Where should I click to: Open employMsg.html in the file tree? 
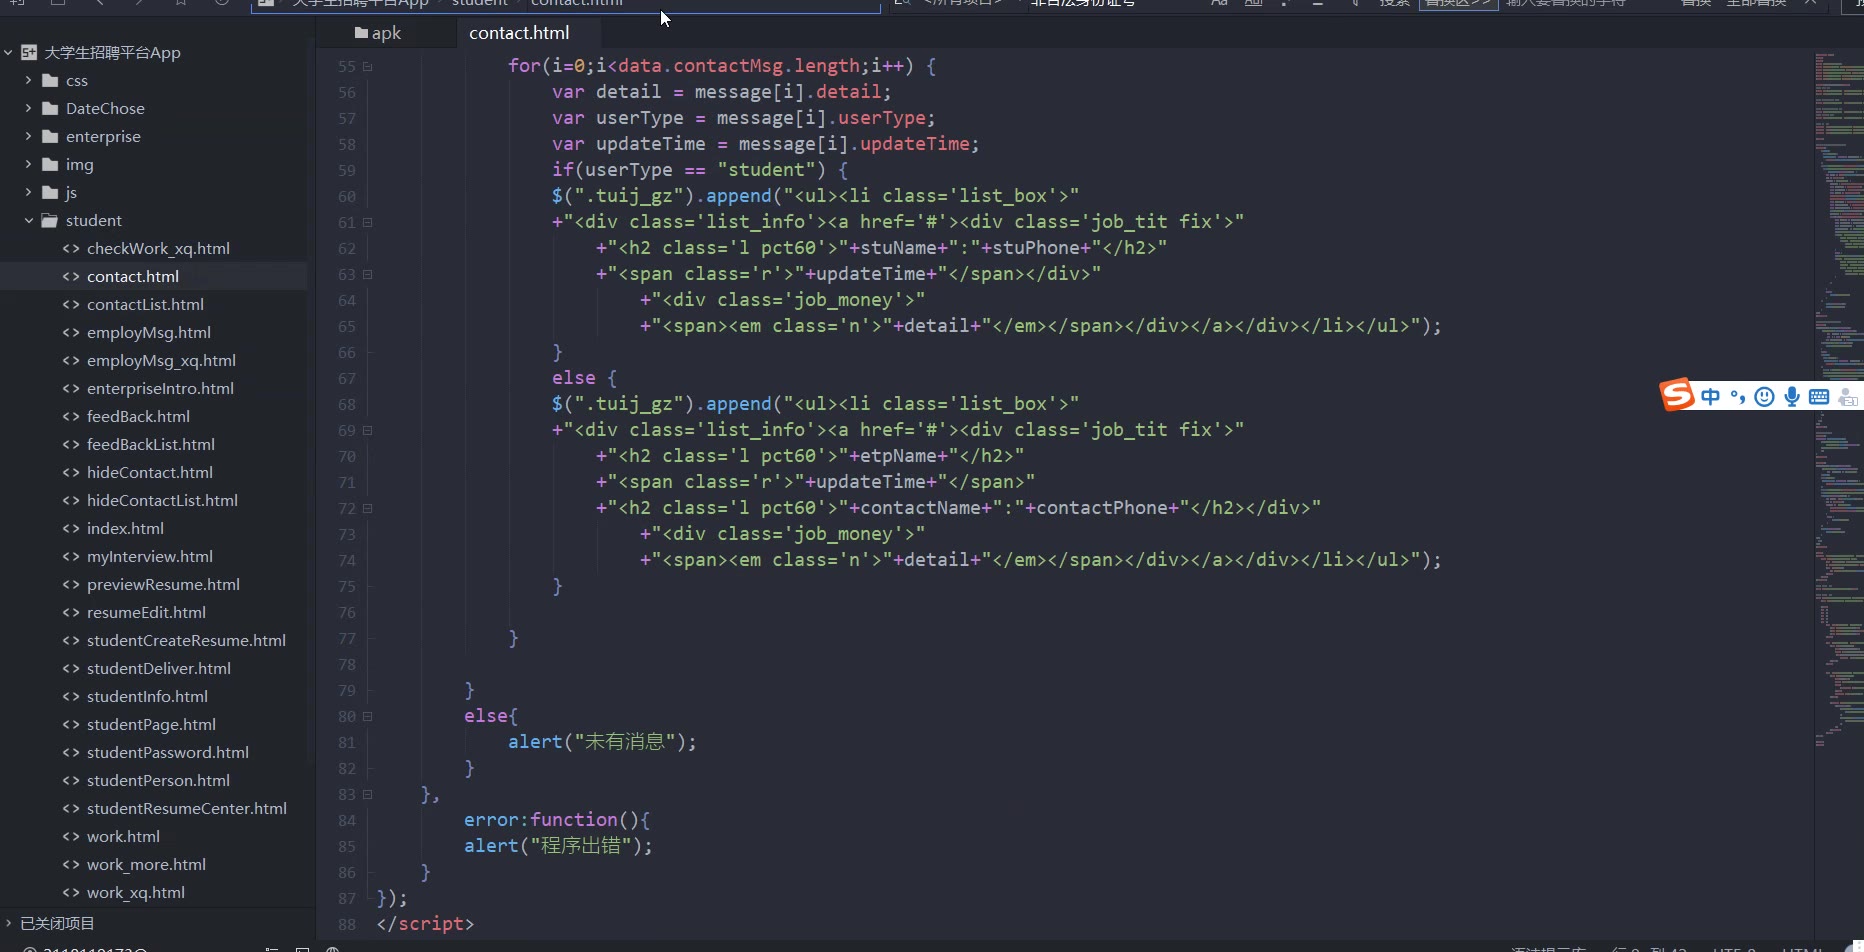pyautogui.click(x=148, y=332)
